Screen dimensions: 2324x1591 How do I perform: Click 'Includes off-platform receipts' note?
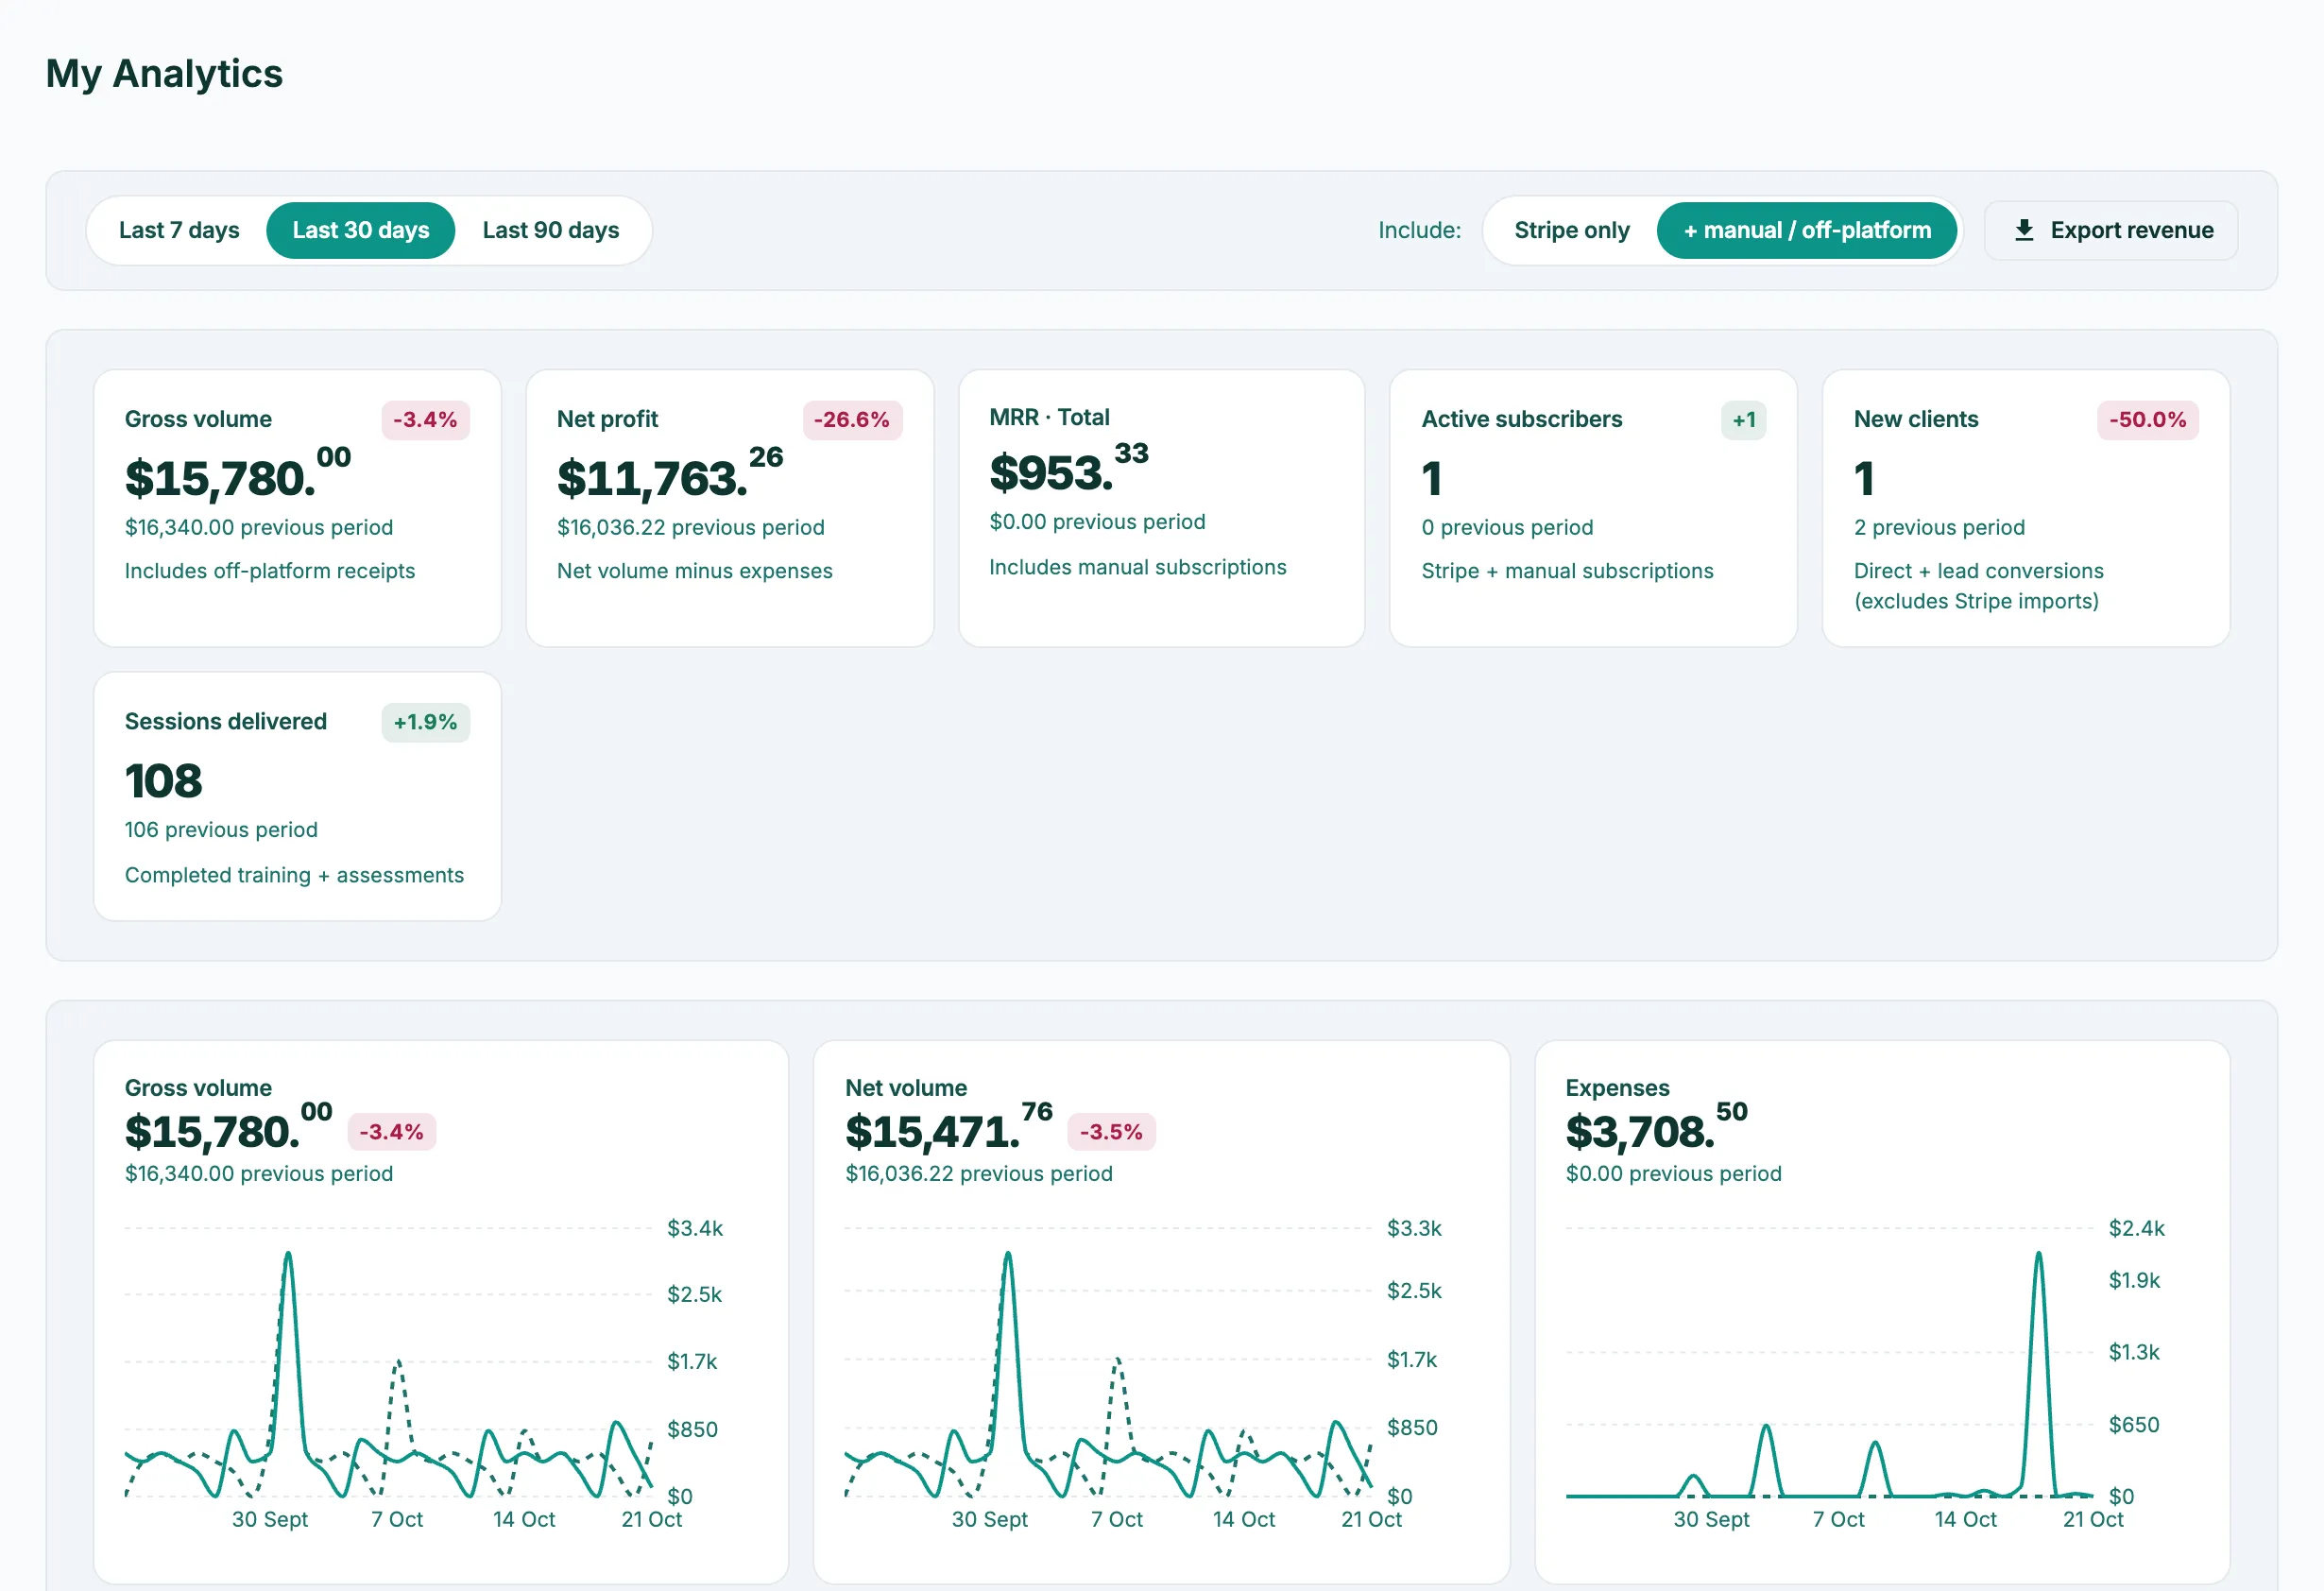[x=270, y=571]
